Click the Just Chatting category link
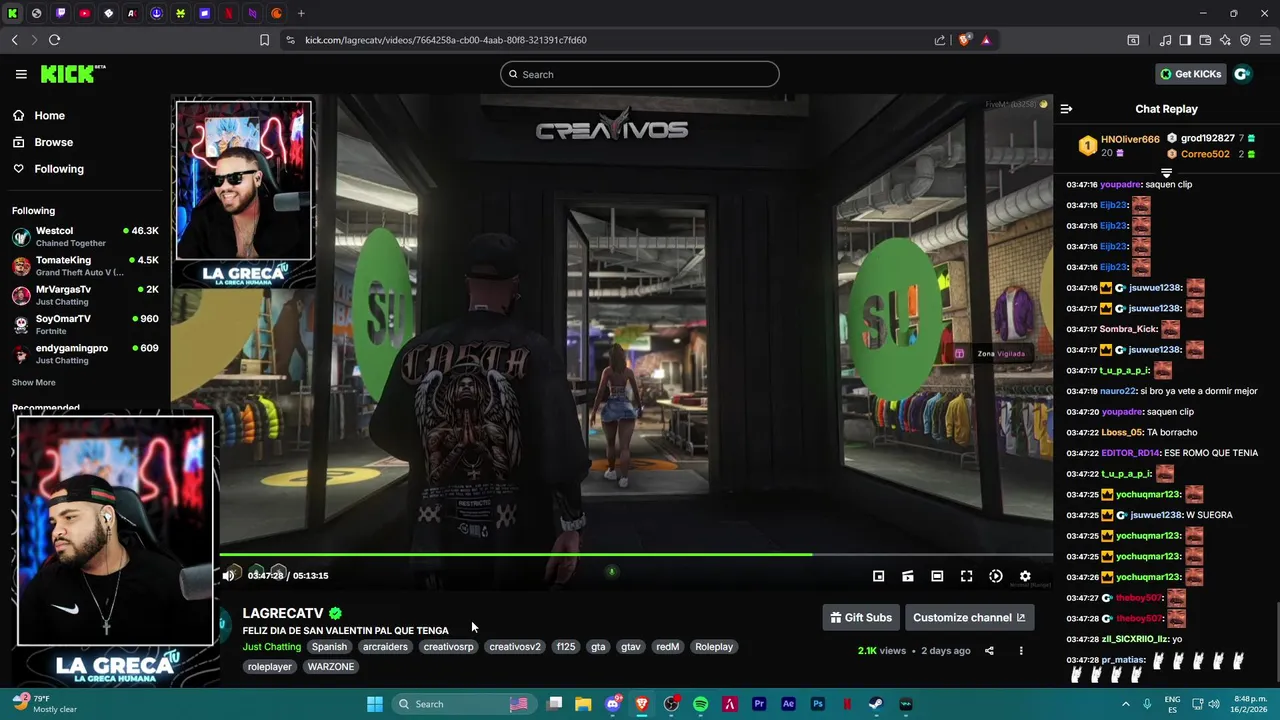Viewport: 1280px width, 720px height. pyautogui.click(x=271, y=647)
